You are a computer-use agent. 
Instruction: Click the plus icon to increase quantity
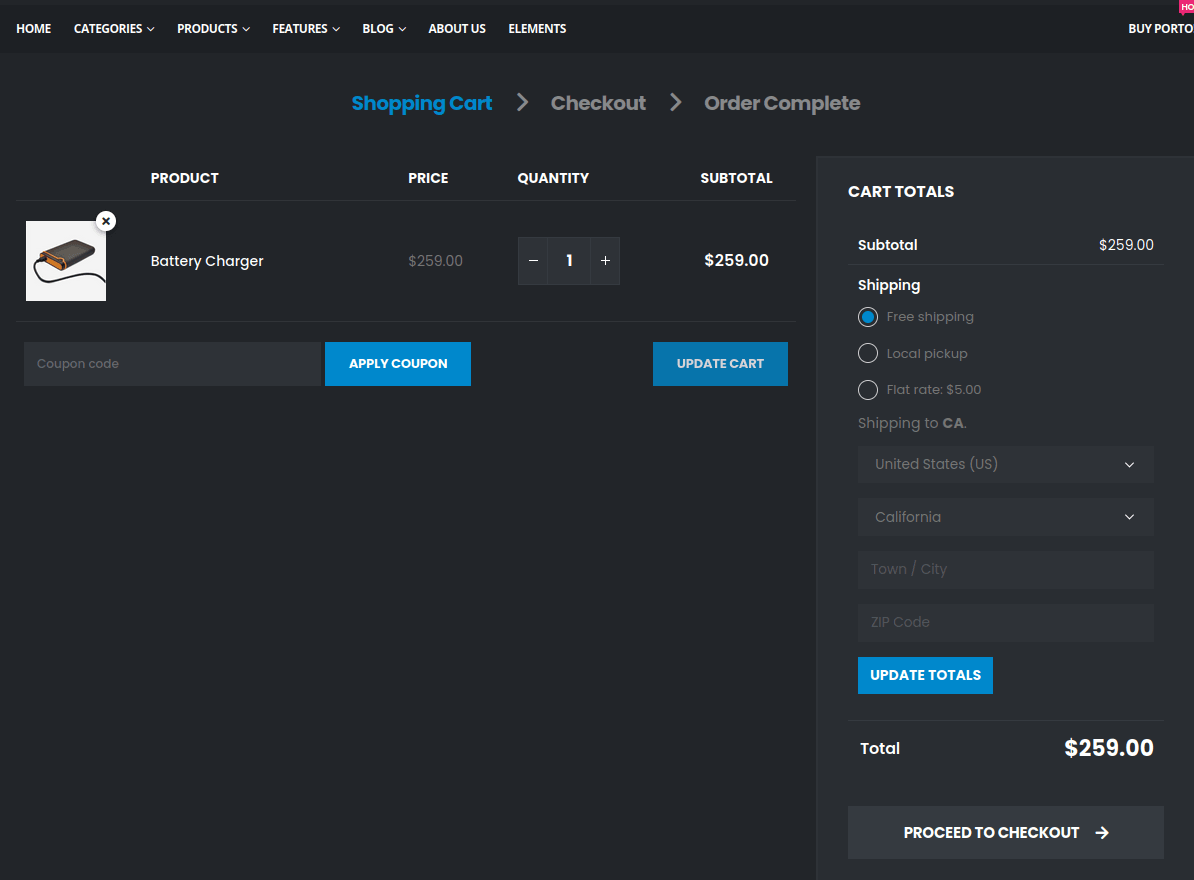605,261
